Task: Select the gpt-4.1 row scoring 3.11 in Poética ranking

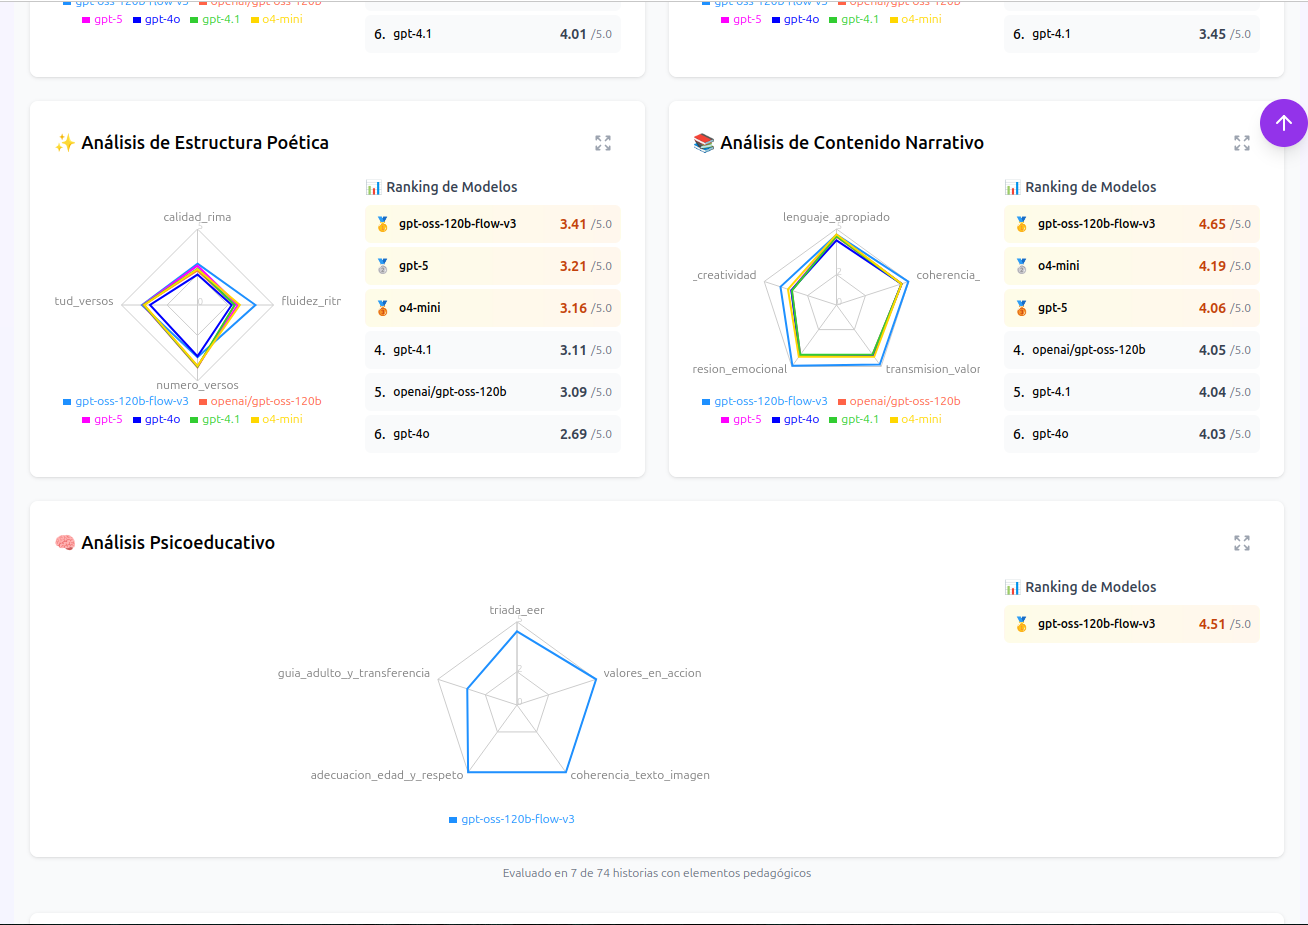Action: click(493, 350)
